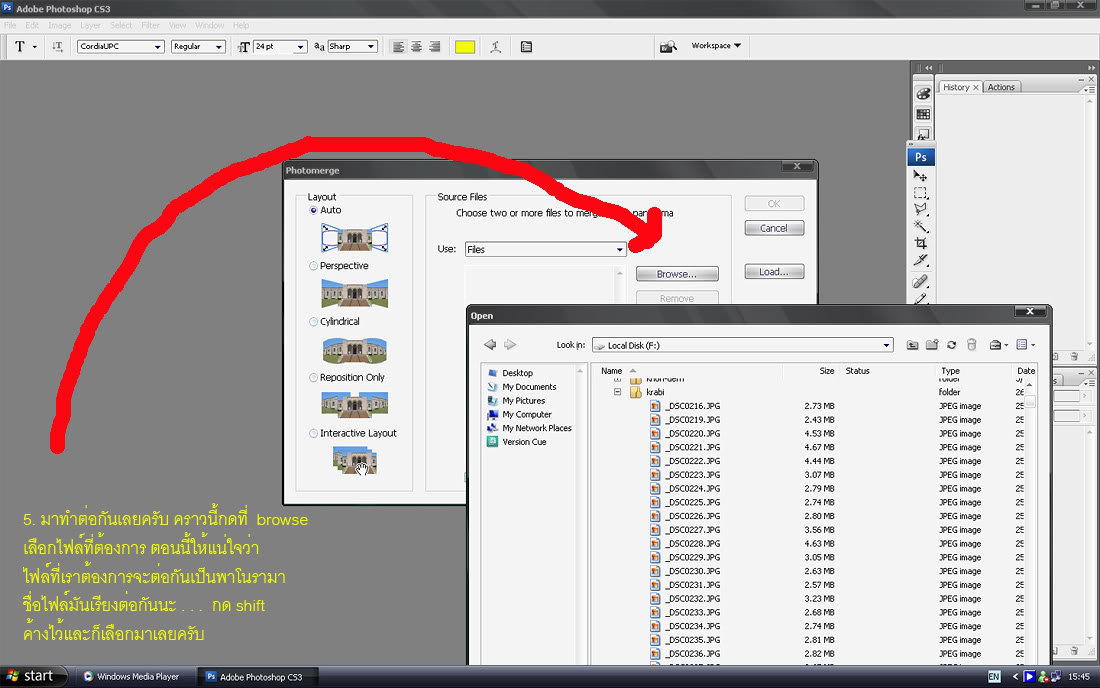
Task: Open the Color palette dock icon
Action: 923,94
